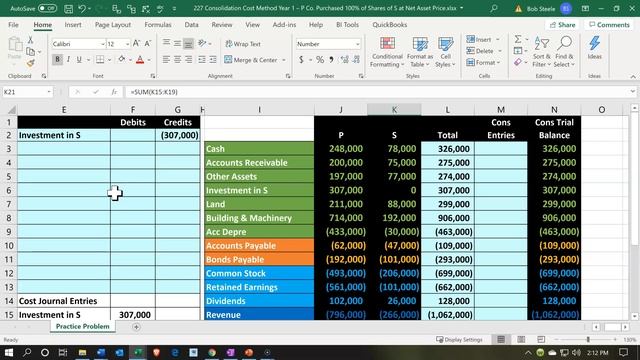640x360 pixels.
Task: Open the File tab
Action: (13, 24)
